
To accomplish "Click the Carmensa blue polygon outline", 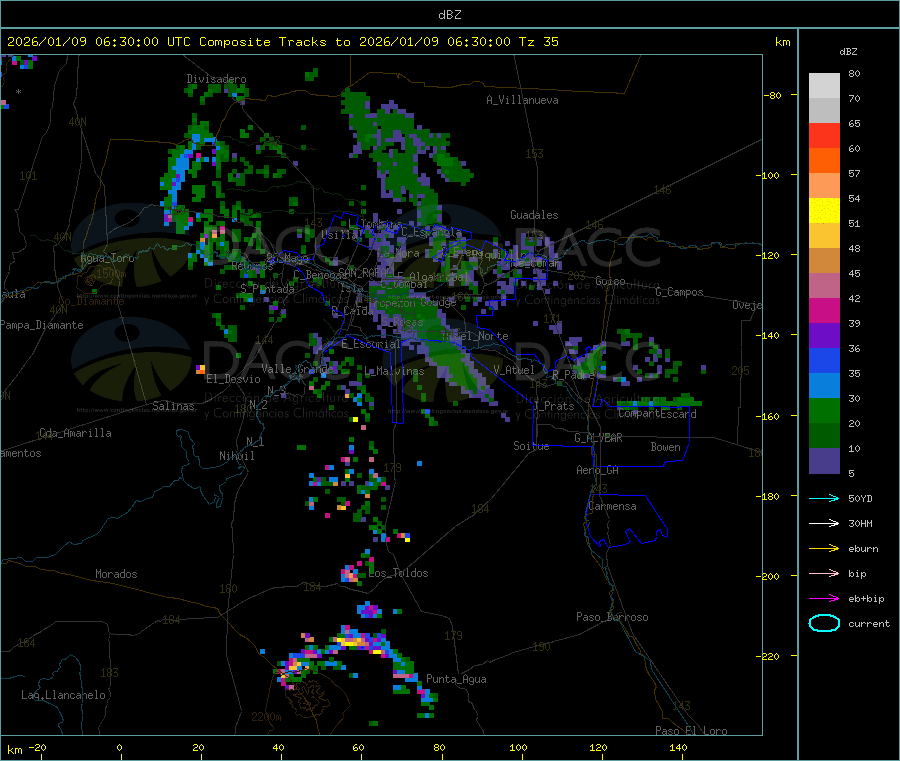I will click(627, 521).
